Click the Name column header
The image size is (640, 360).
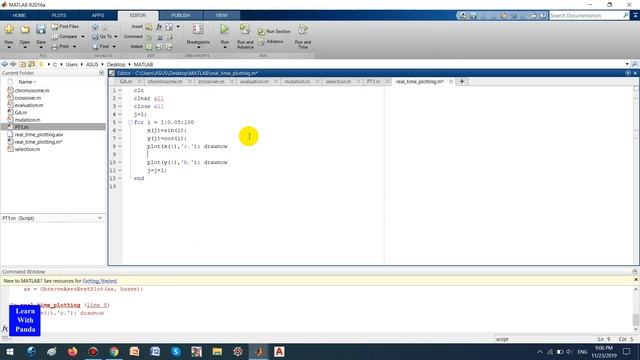click(27, 82)
